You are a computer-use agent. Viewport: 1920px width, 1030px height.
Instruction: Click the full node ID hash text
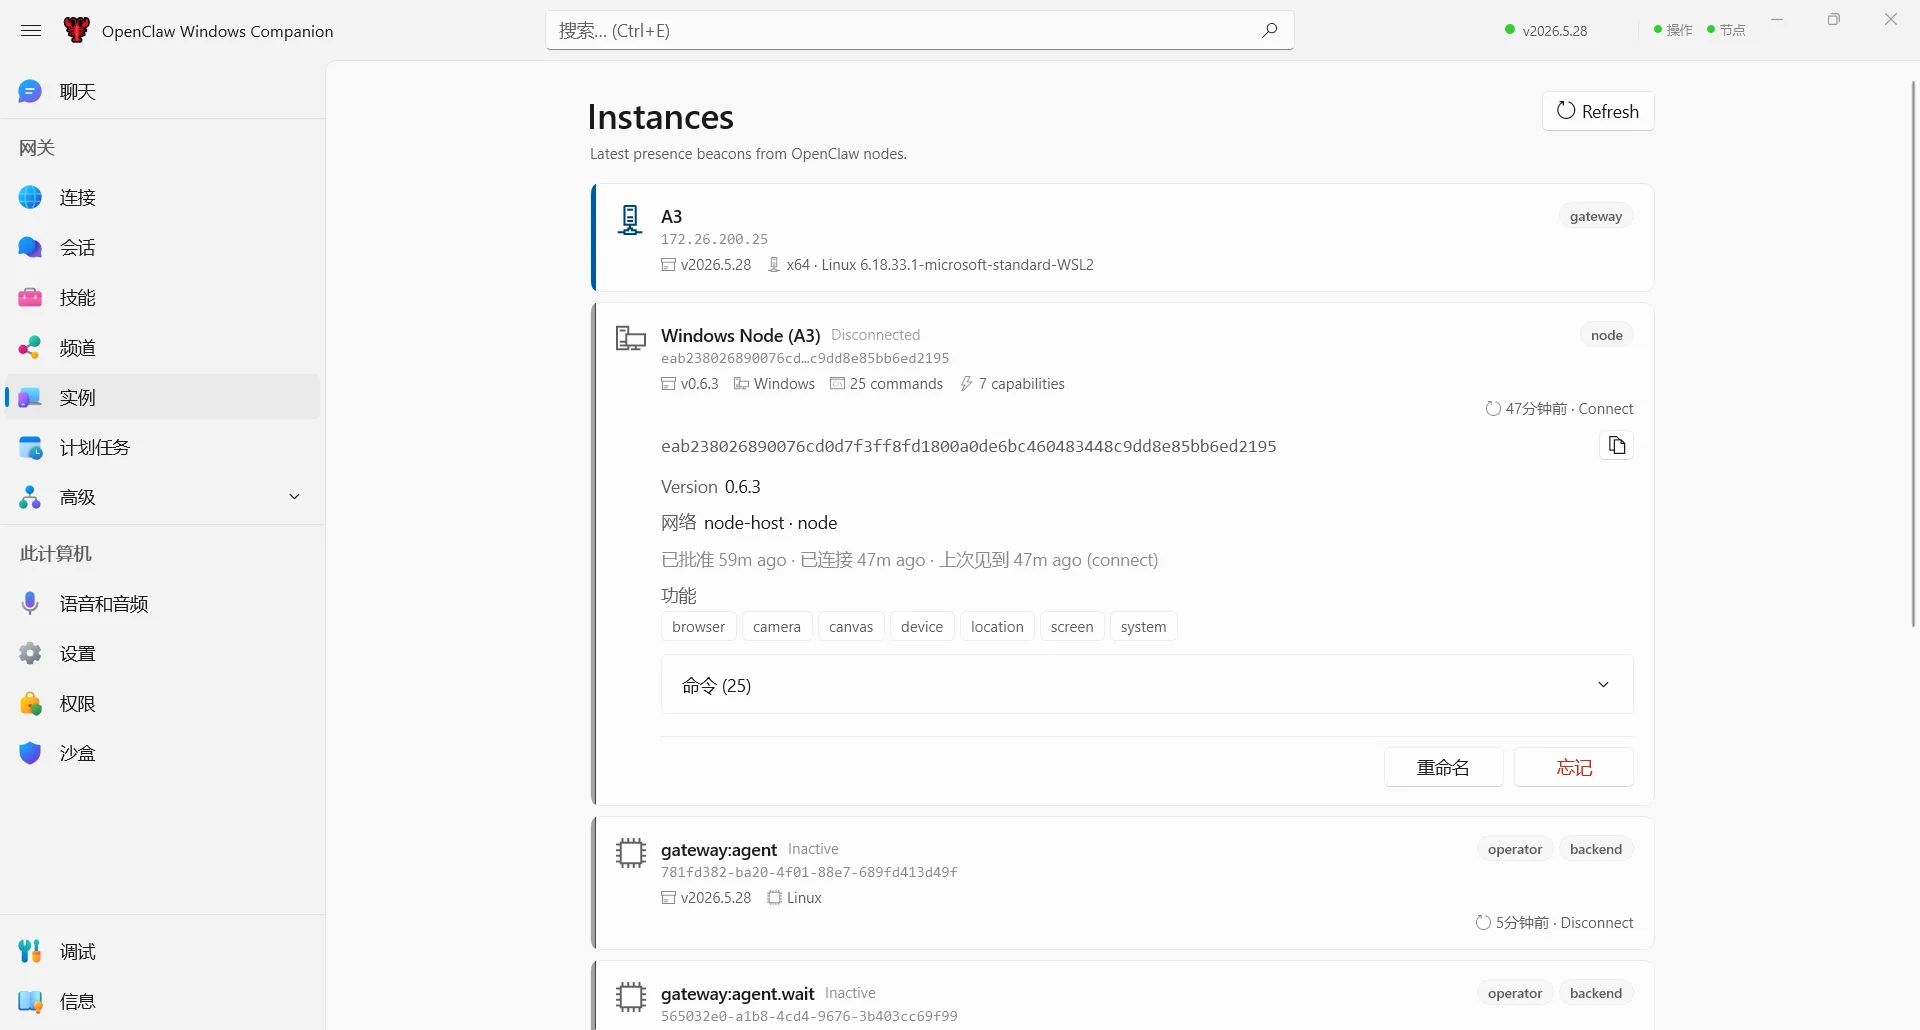[x=968, y=447]
